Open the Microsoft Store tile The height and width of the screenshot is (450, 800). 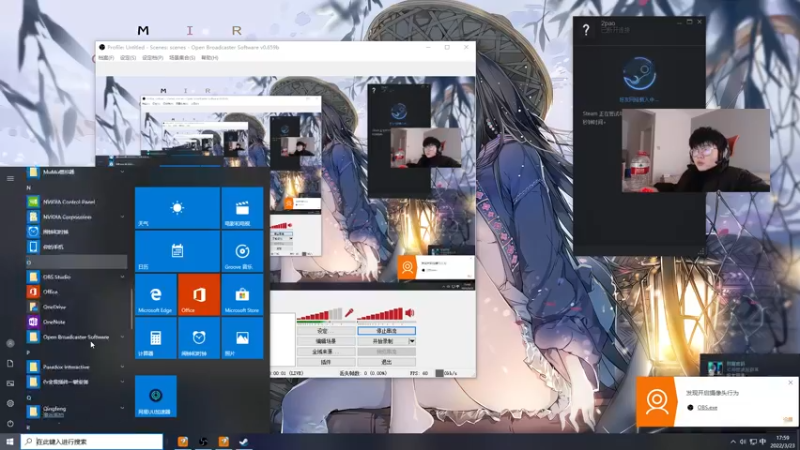coord(242,294)
